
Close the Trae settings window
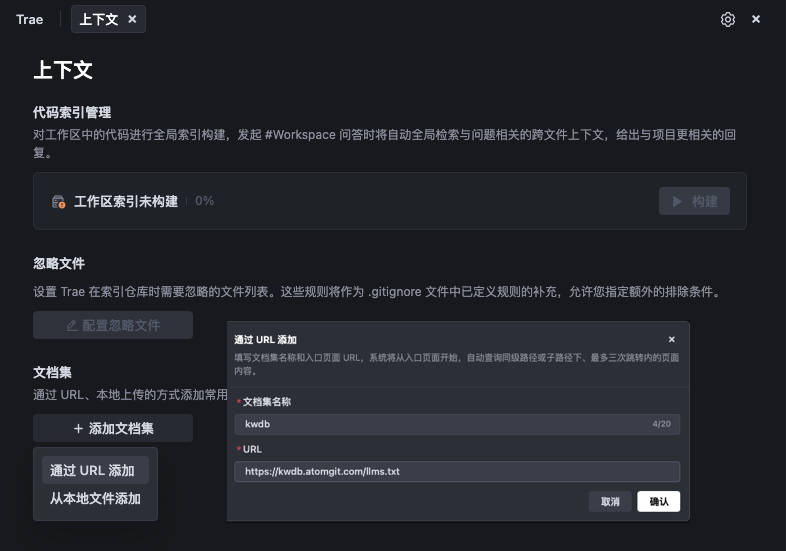click(x=756, y=19)
